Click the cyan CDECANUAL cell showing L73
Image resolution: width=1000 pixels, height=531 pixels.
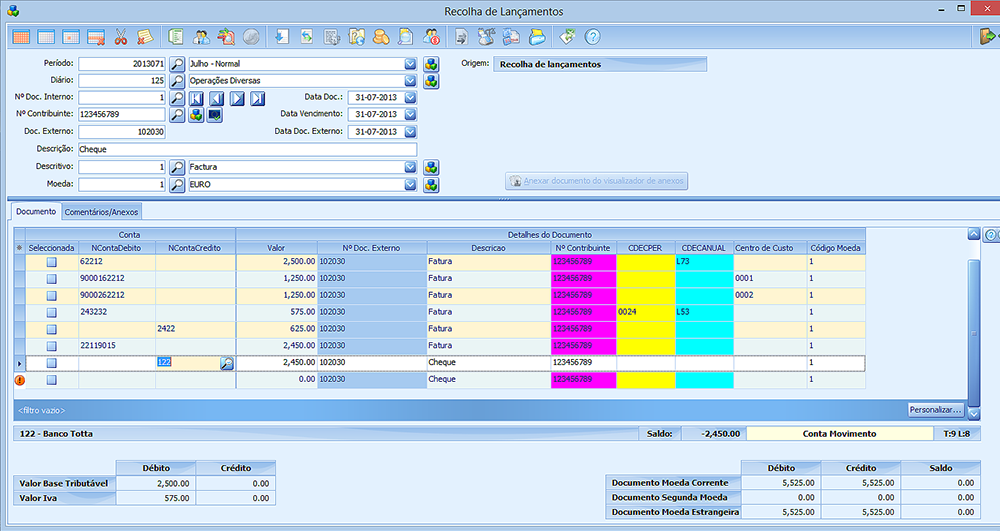704,262
